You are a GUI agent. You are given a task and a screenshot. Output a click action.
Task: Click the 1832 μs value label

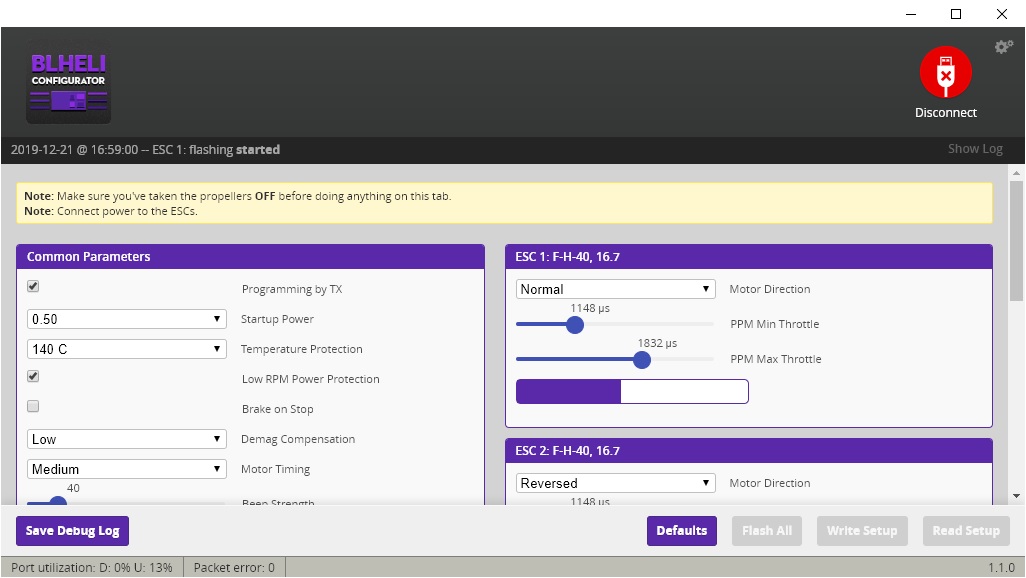(x=658, y=343)
